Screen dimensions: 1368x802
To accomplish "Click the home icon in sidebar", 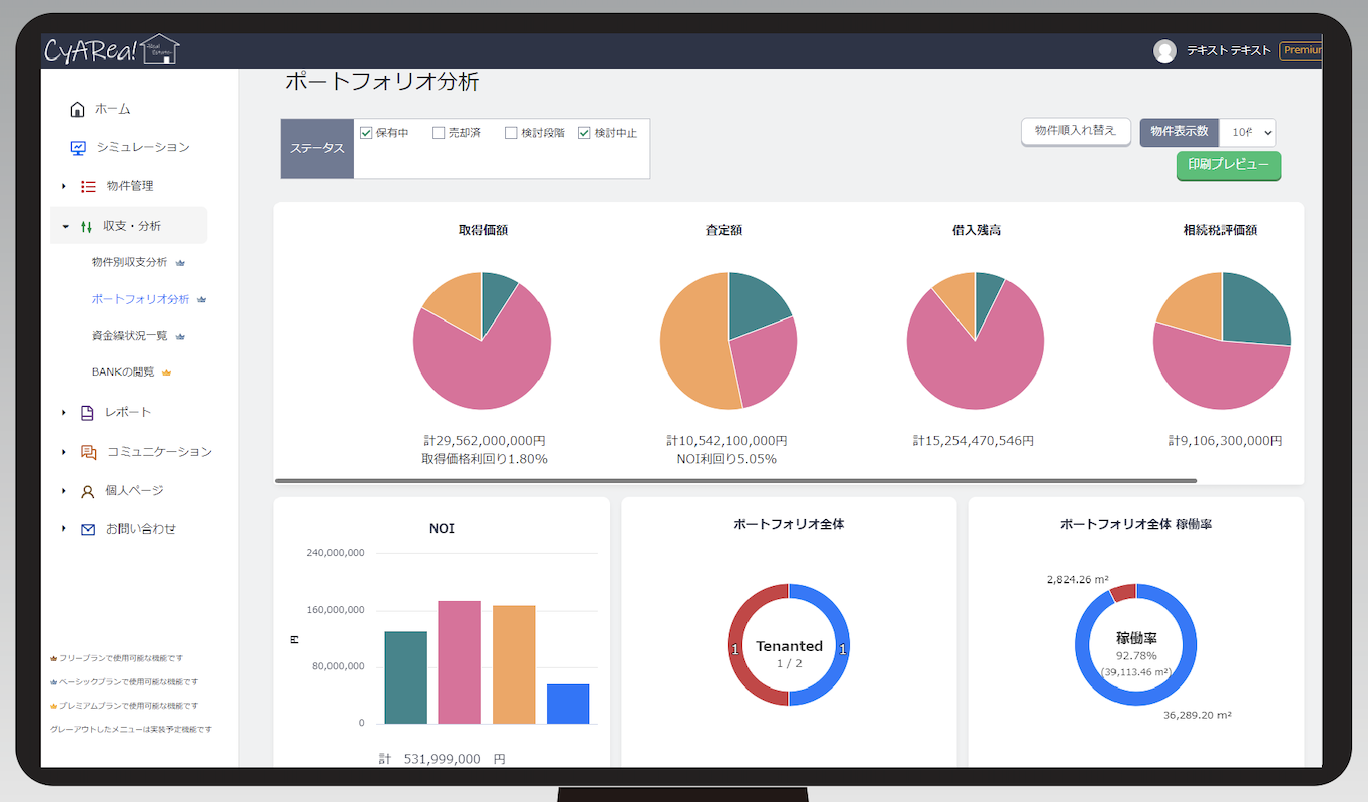I will tap(78, 109).
